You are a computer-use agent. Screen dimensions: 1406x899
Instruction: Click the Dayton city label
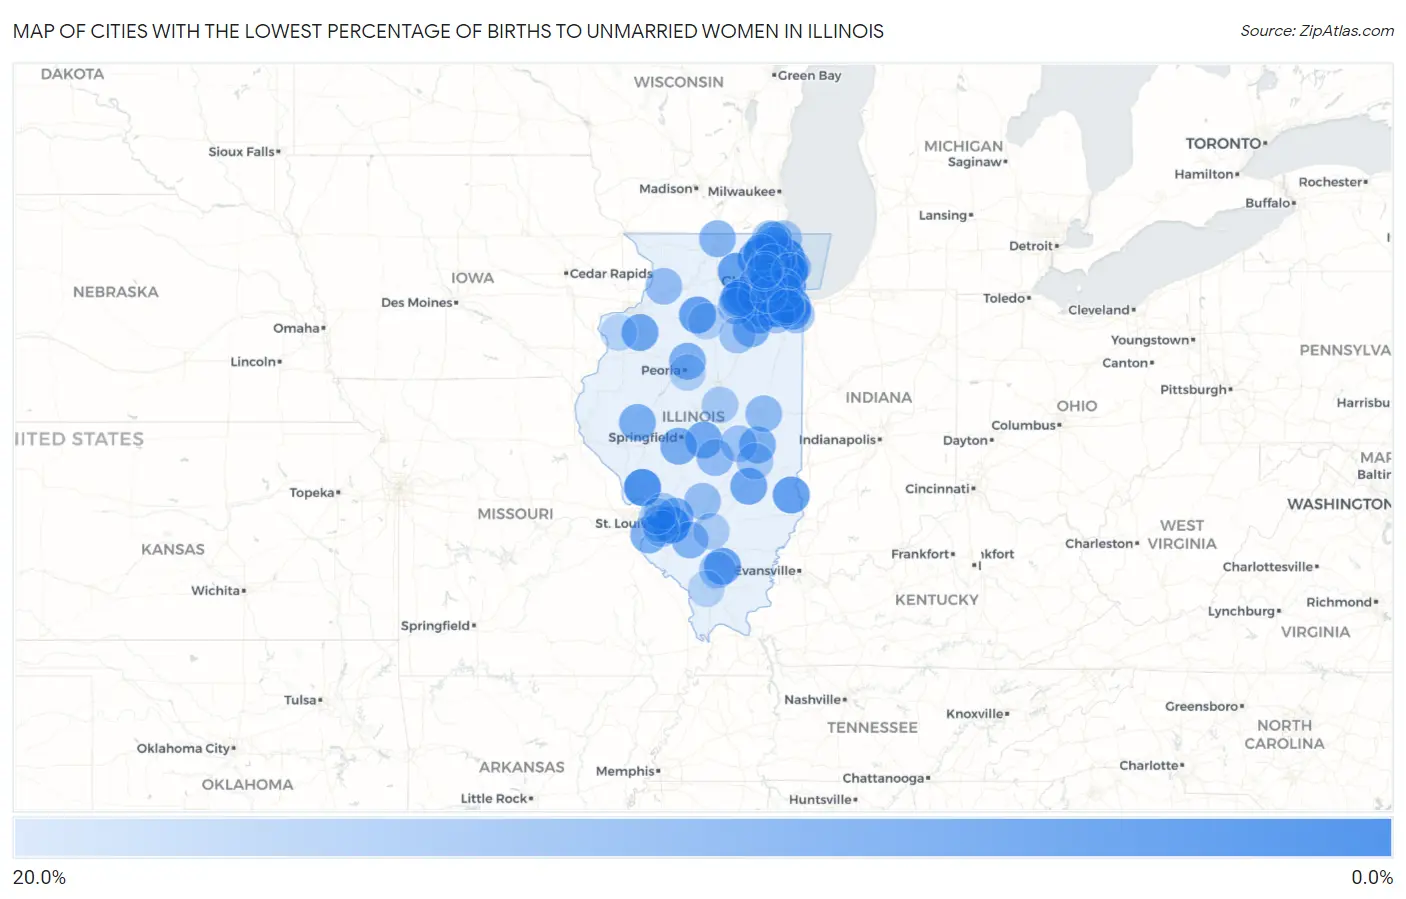[x=967, y=440]
